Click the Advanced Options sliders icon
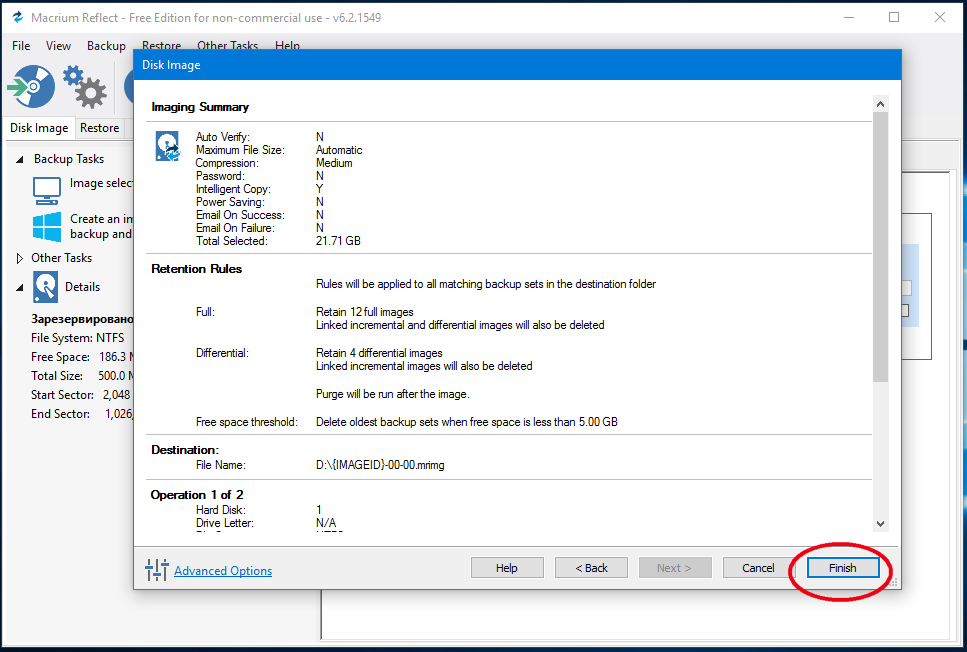Viewport: 967px width, 652px height. pyautogui.click(x=157, y=569)
